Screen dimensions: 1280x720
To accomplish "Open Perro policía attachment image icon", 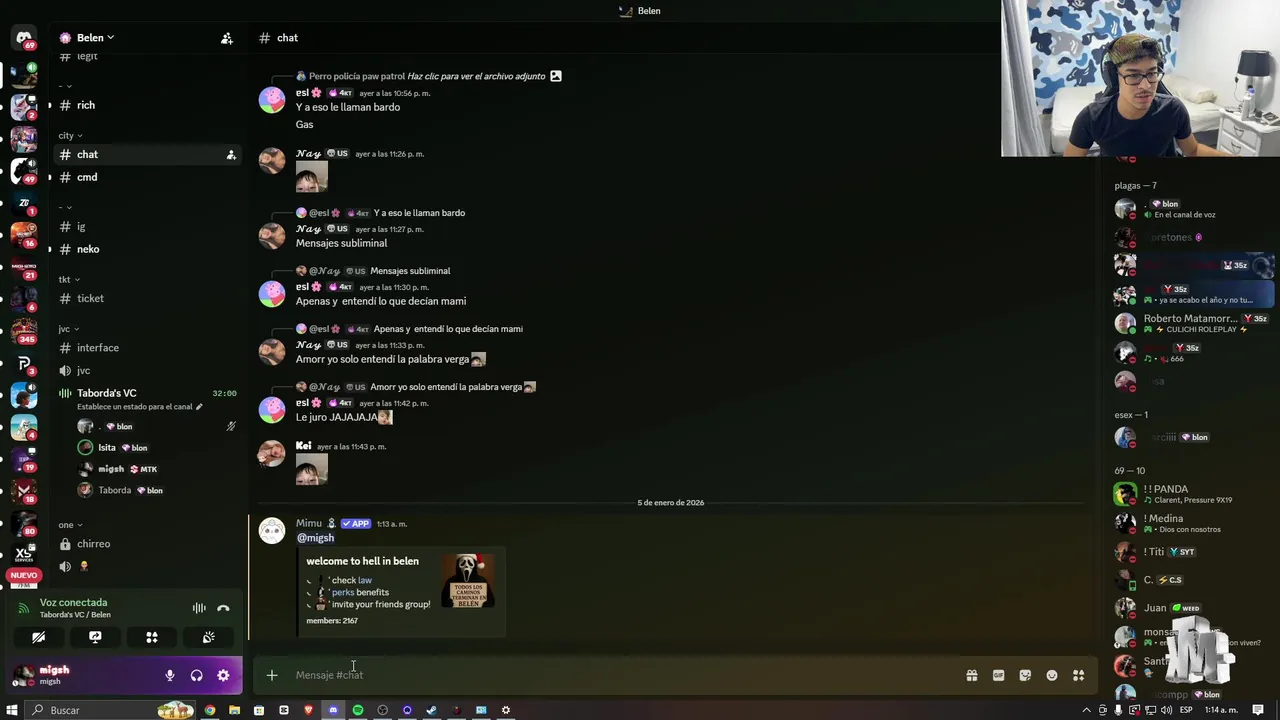I will 556,76.
